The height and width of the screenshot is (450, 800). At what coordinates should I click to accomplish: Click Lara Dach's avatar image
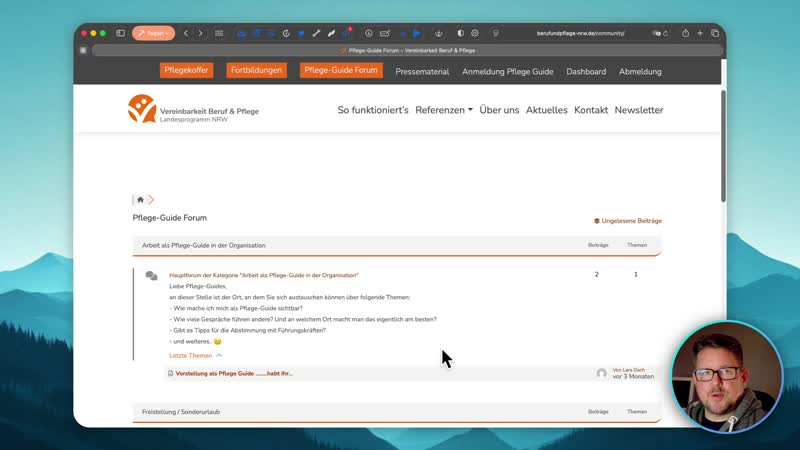602,373
